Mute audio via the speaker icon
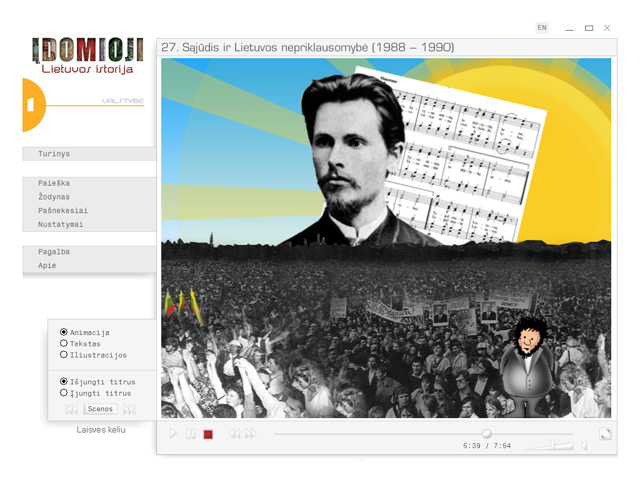This screenshot has height=480, width=640. (x=584, y=445)
